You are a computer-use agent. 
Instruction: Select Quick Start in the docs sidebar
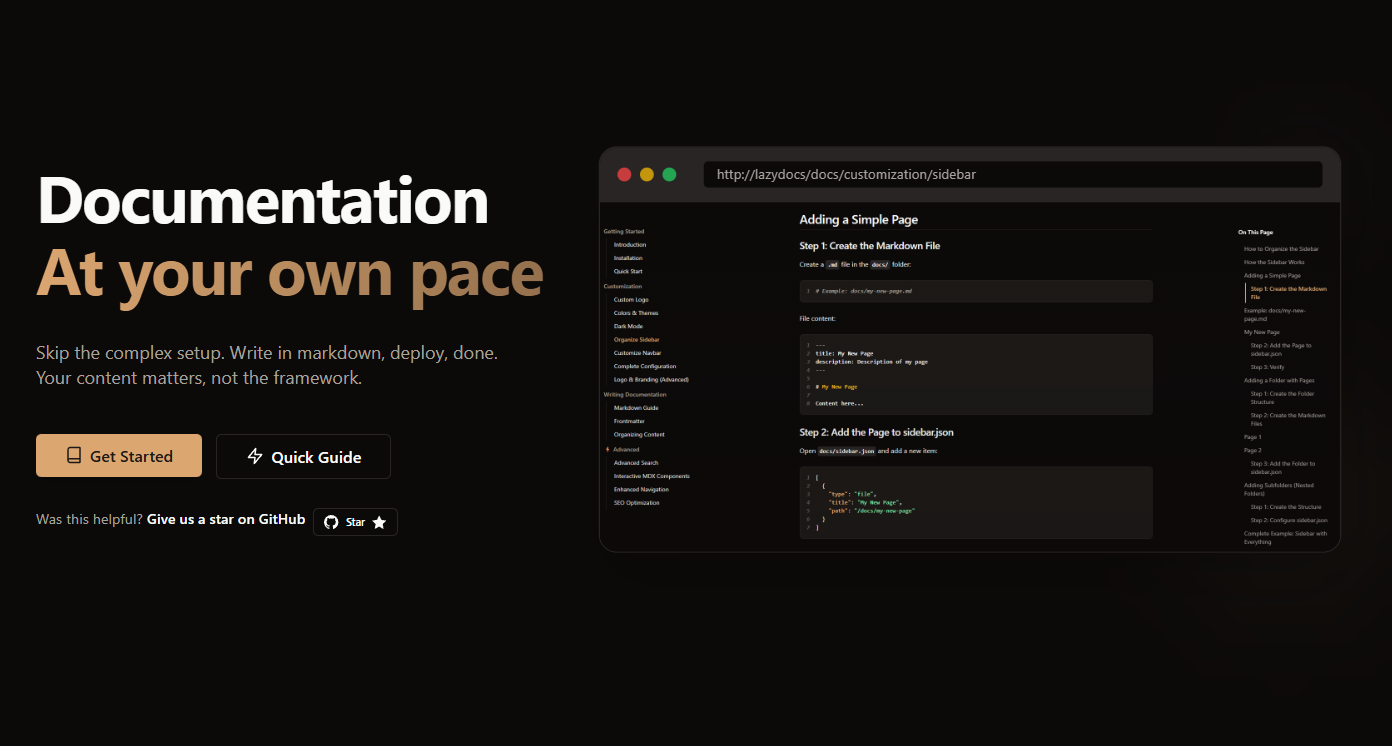point(628,271)
